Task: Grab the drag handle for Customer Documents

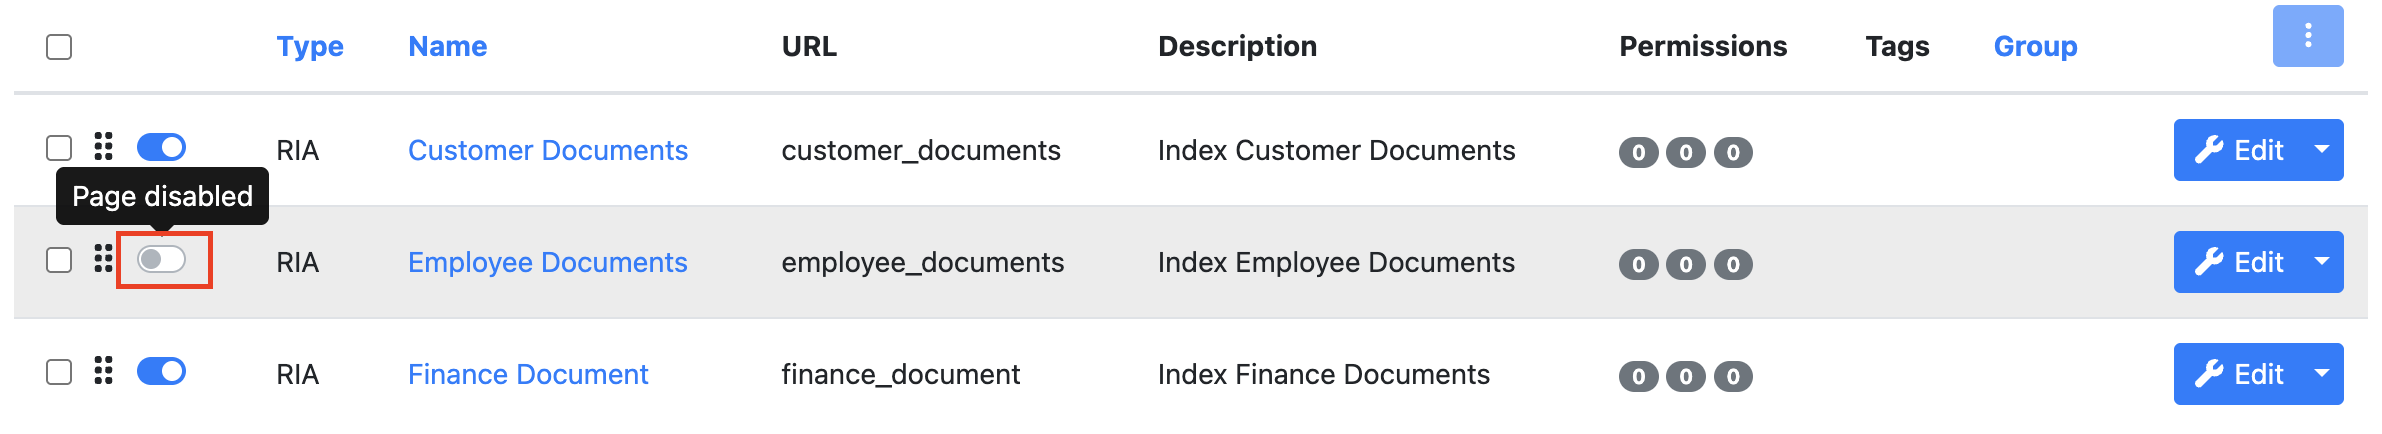Action: (x=103, y=147)
